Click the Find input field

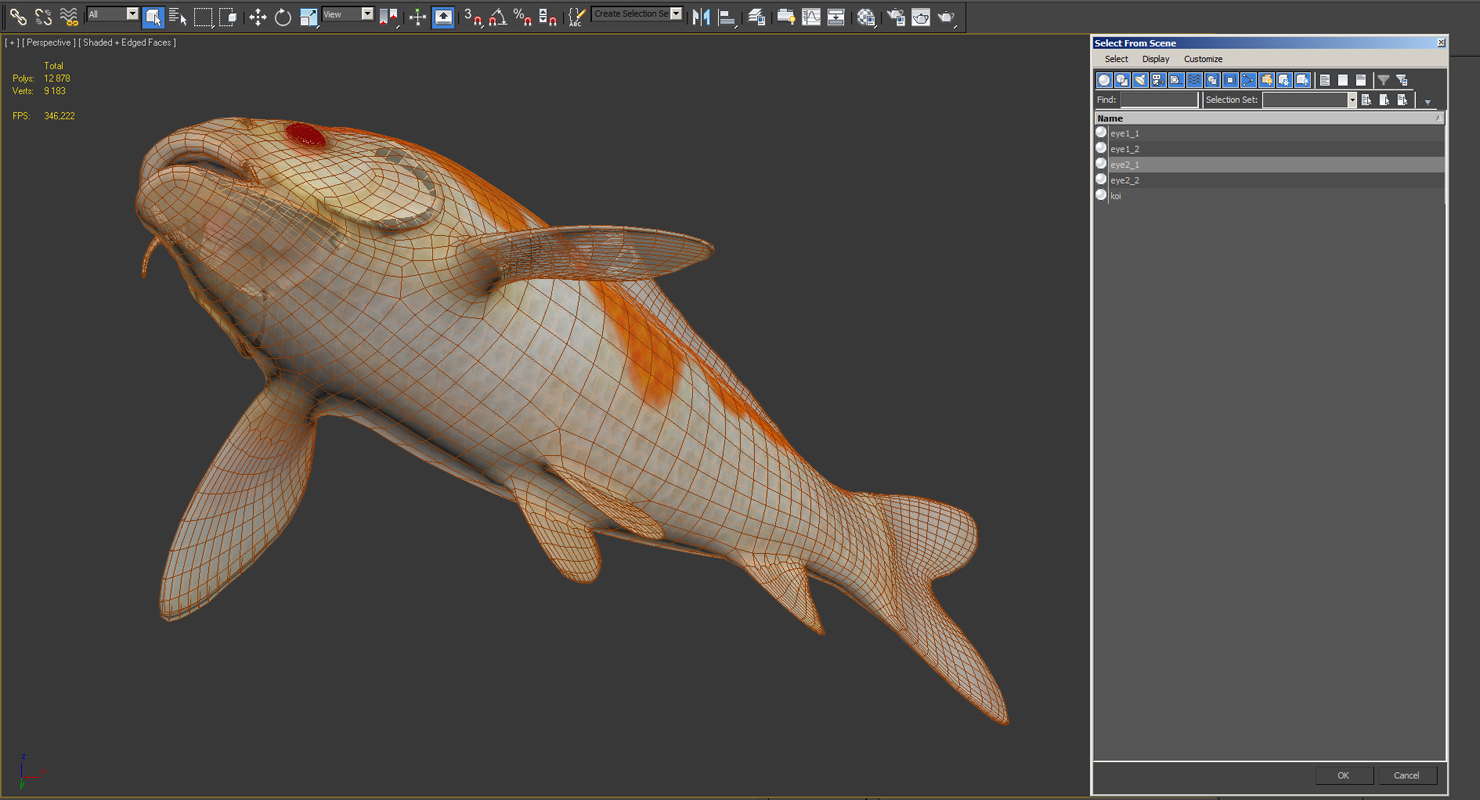1159,100
